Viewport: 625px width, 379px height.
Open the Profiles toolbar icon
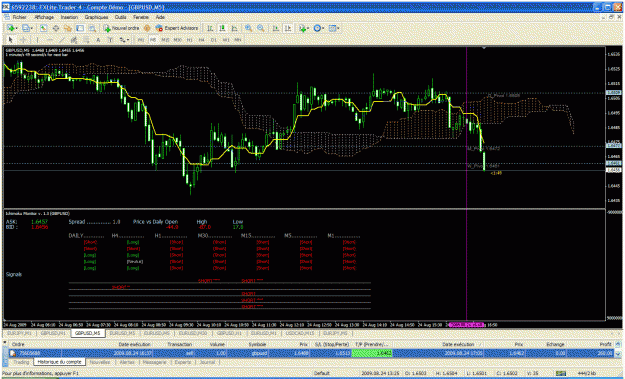[x=26, y=28]
